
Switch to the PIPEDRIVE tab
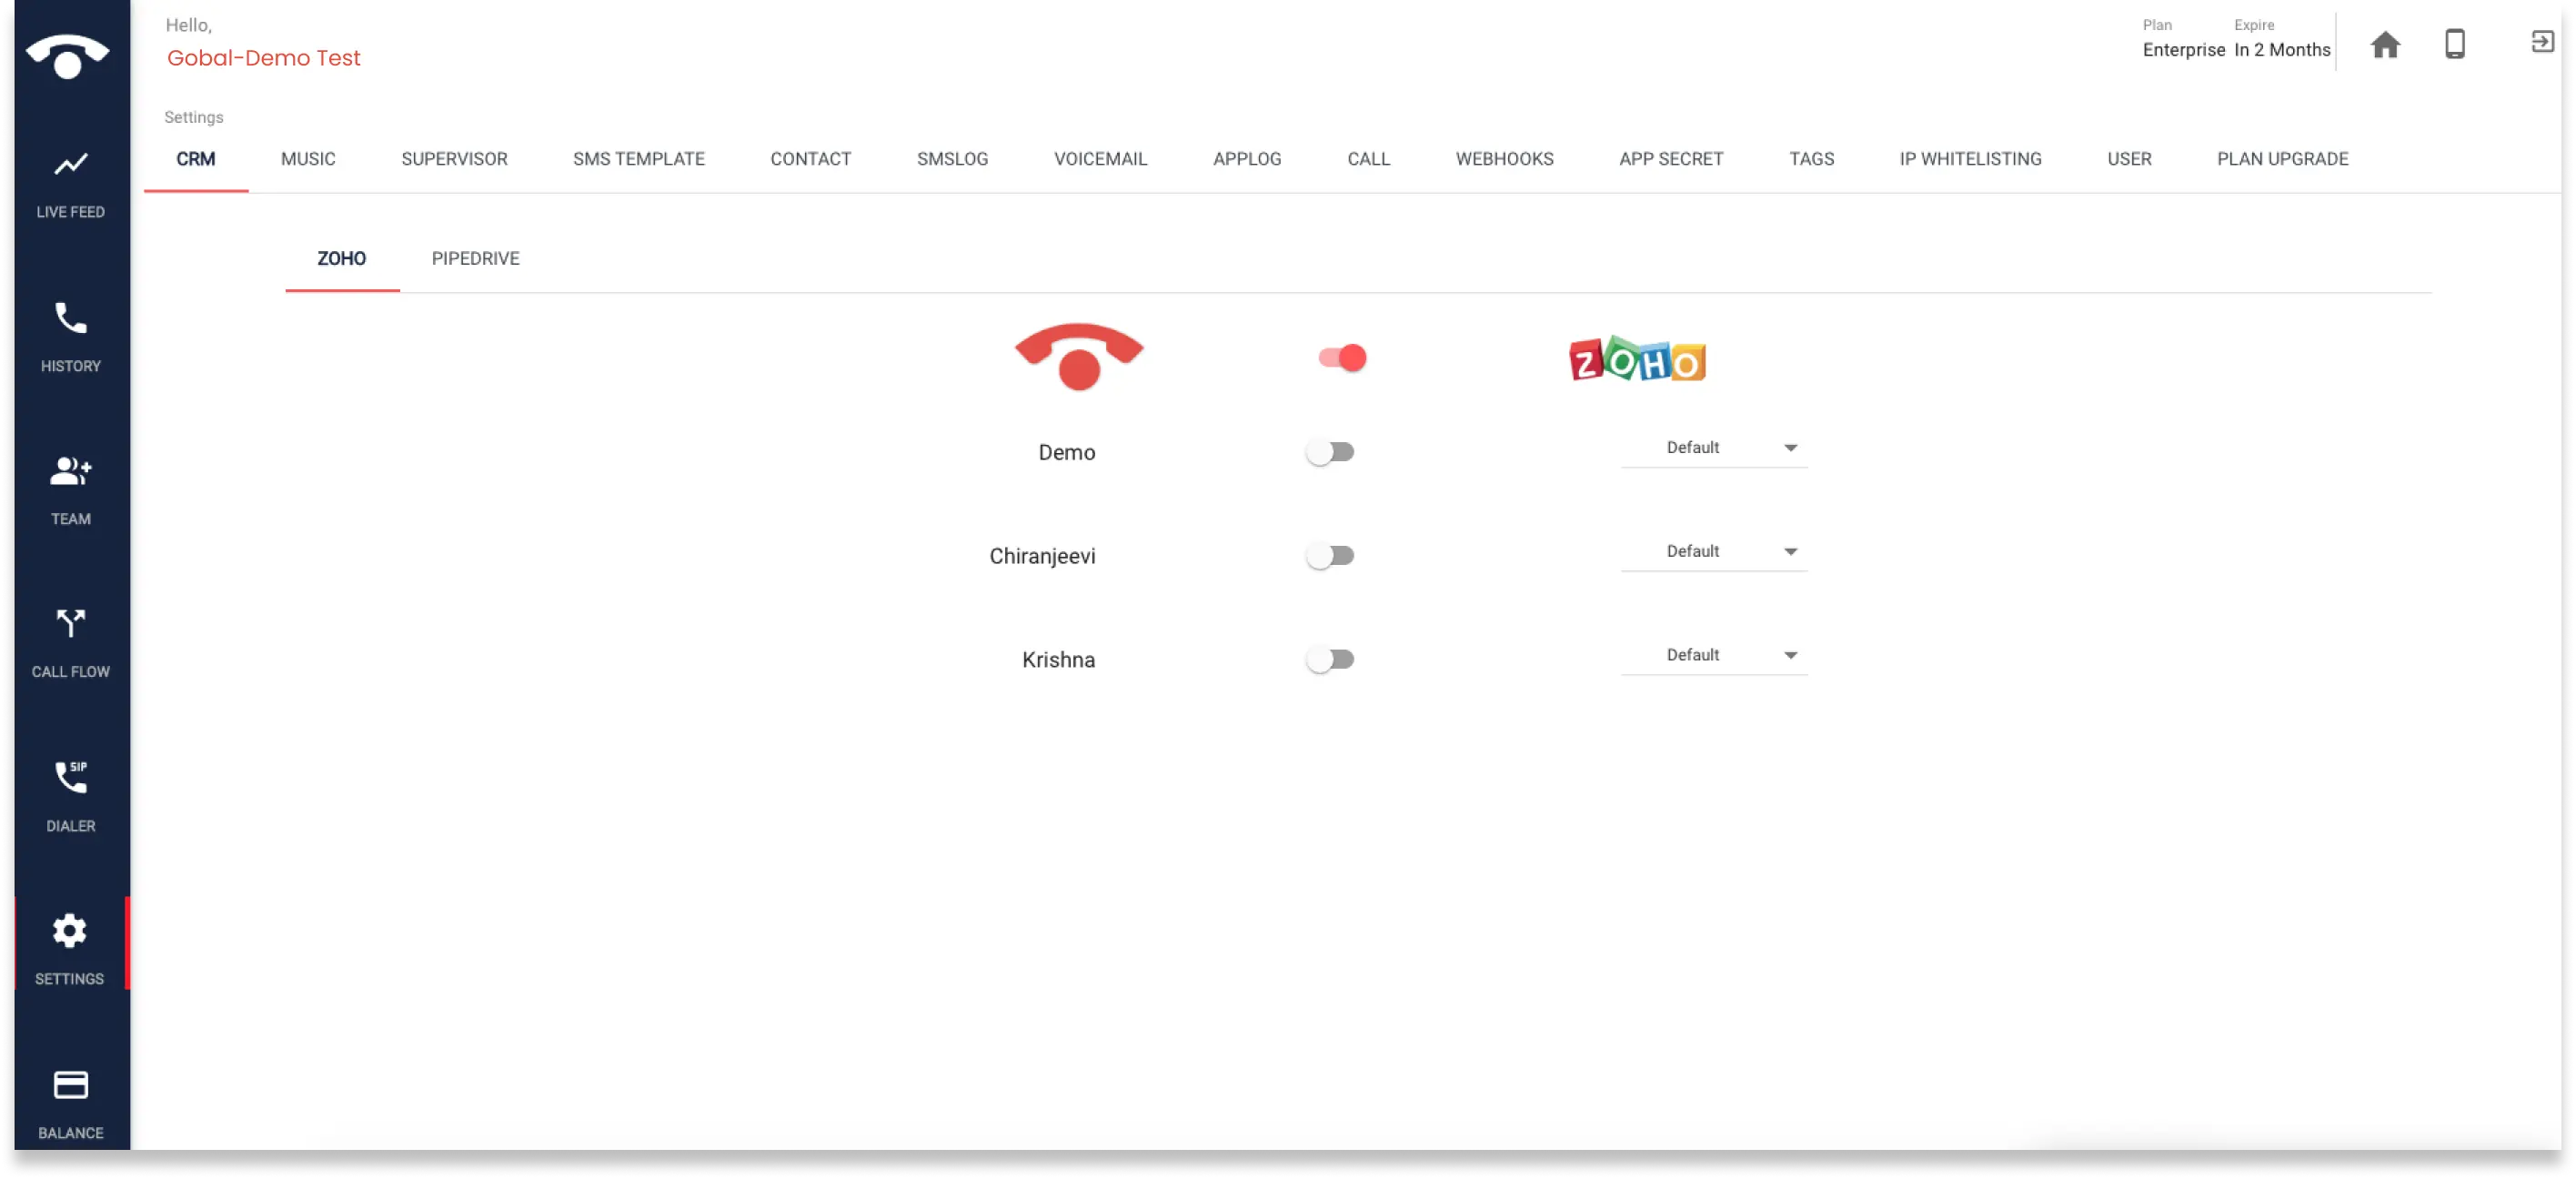point(475,257)
